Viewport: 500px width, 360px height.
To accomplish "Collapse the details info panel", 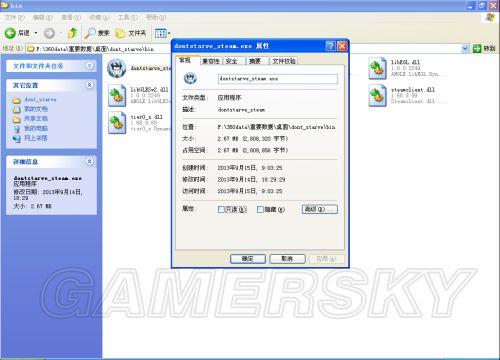I will (89, 161).
